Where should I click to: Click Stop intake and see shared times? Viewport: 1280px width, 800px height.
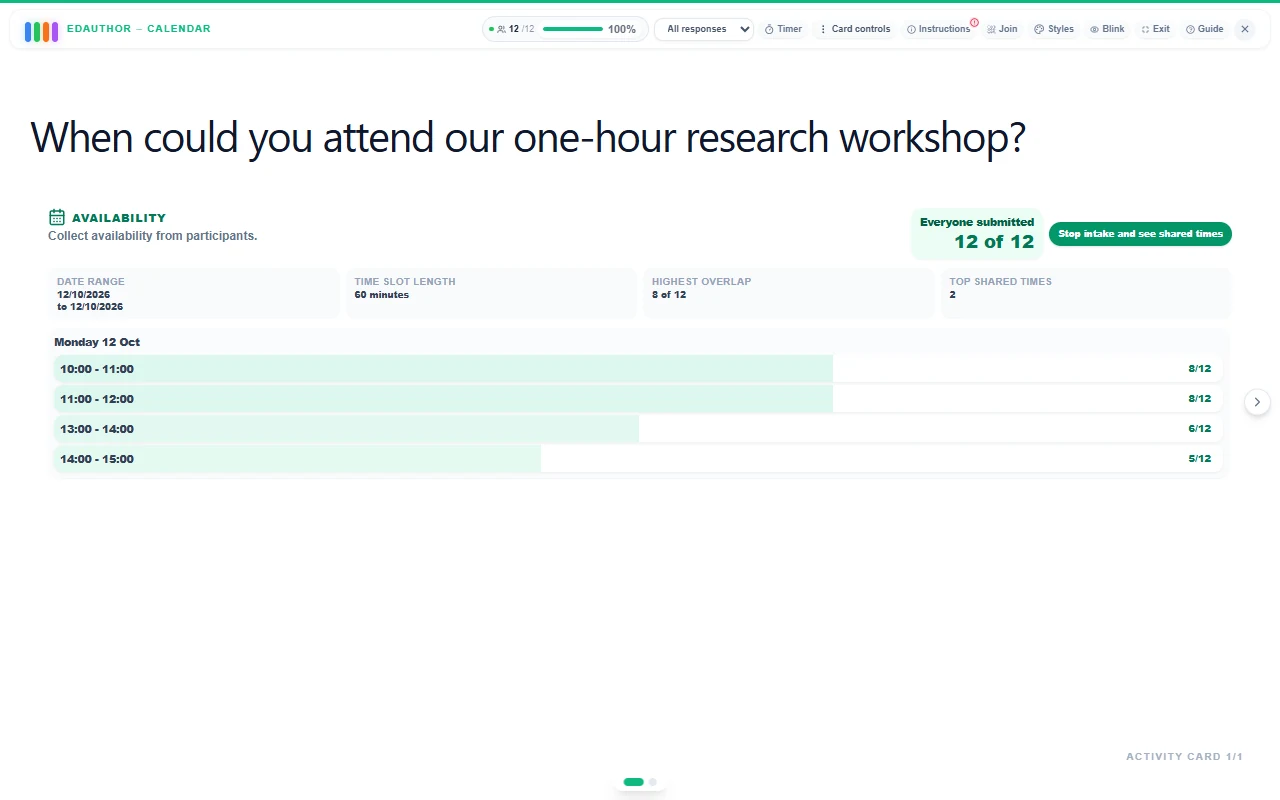pyautogui.click(x=1140, y=234)
